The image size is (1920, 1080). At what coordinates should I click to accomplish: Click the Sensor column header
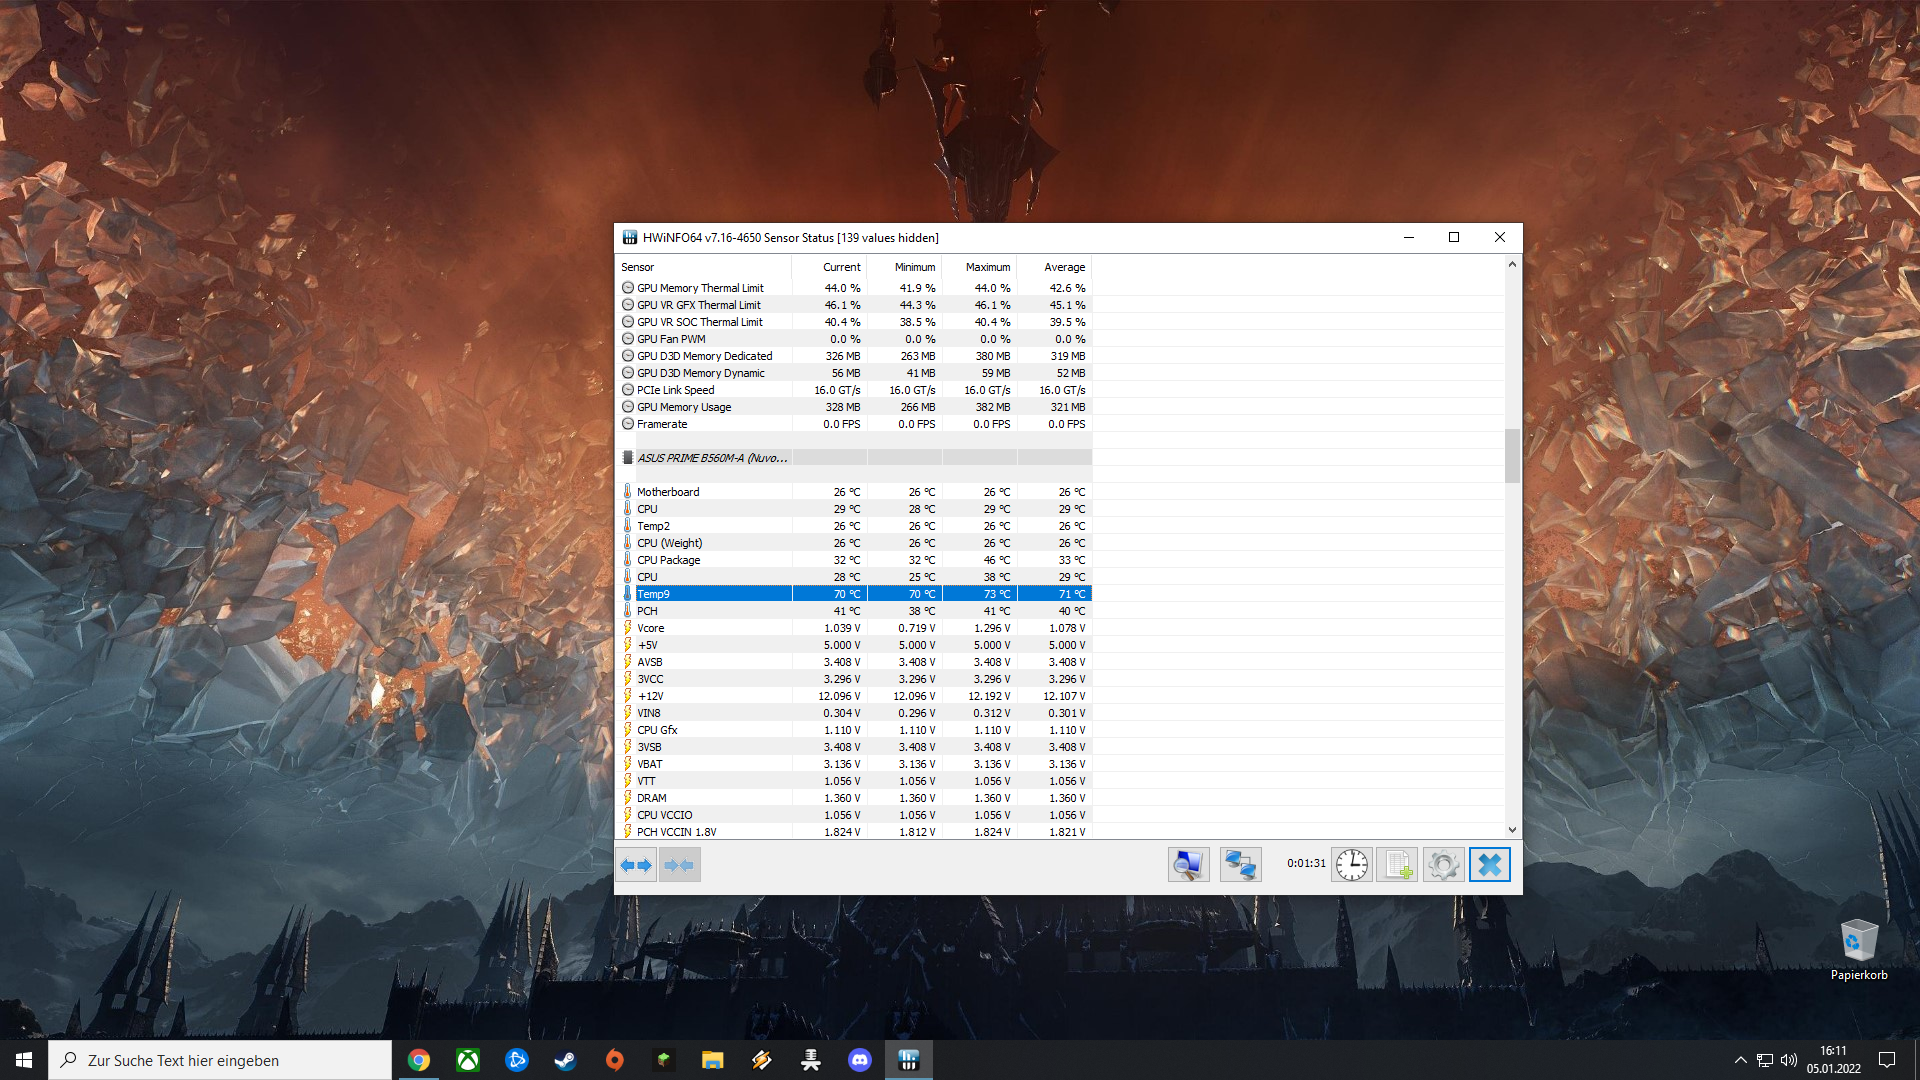pos(637,267)
